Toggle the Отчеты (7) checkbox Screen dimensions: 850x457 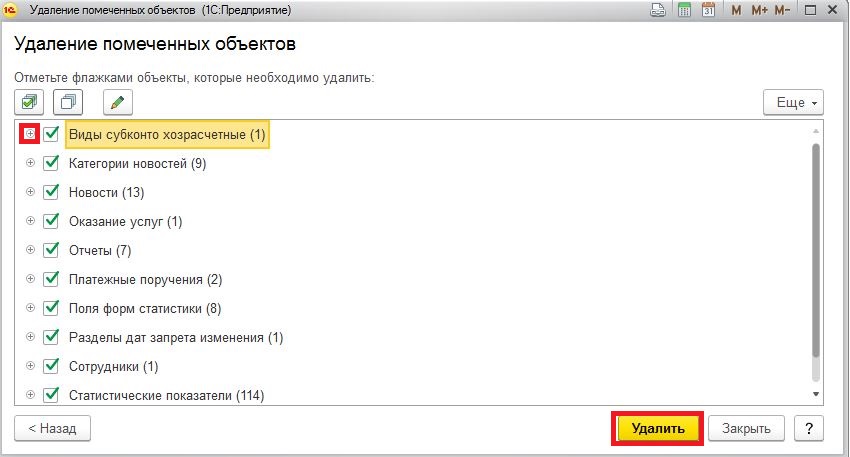tap(51, 250)
